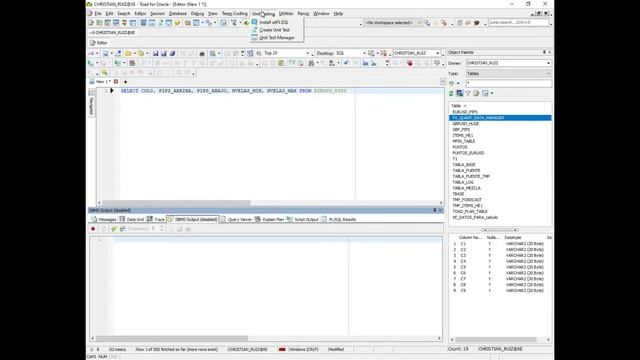Click the Column Name header in columns grid

click(x=470, y=238)
